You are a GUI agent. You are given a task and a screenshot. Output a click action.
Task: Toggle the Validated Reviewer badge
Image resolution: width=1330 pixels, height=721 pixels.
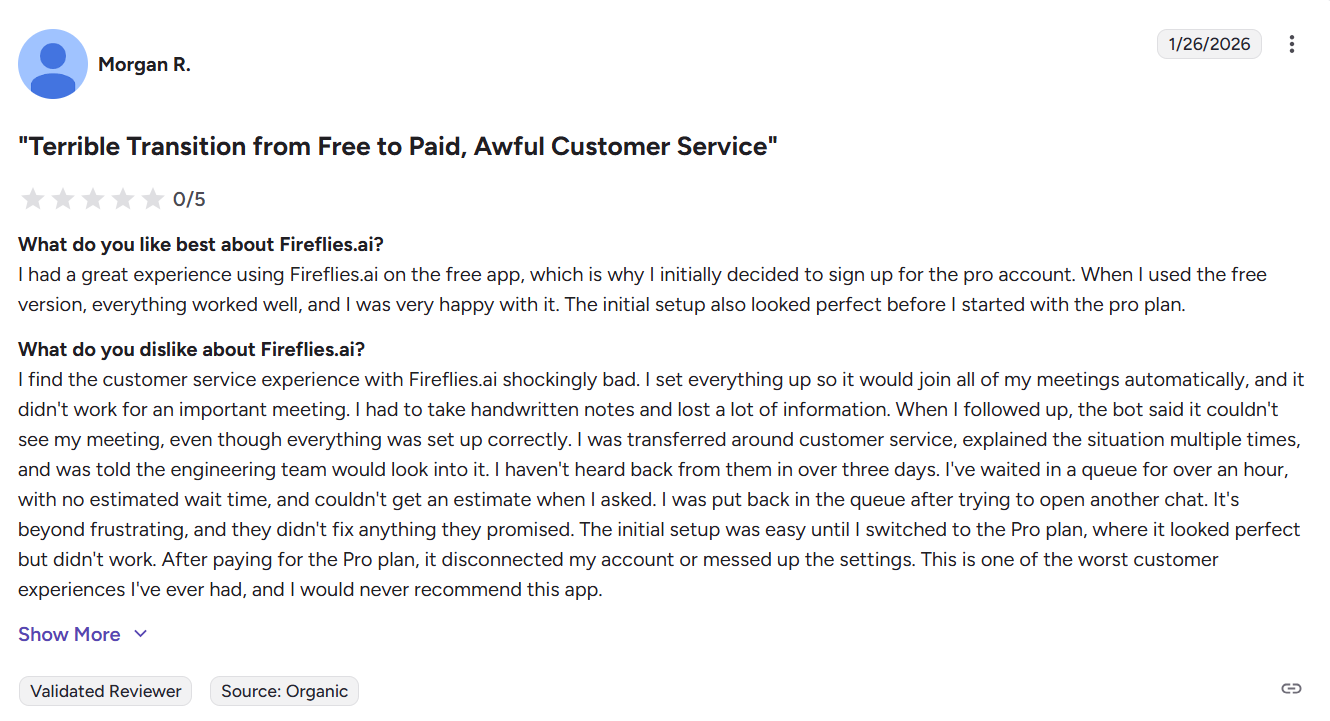point(104,690)
